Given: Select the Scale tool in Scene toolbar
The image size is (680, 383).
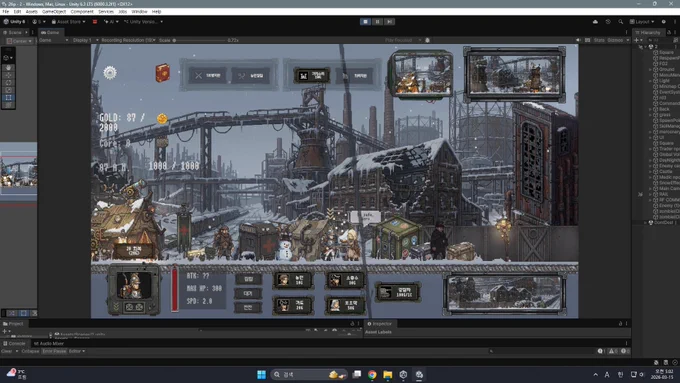Looking at the screenshot, I should pyautogui.click(x=8, y=90).
